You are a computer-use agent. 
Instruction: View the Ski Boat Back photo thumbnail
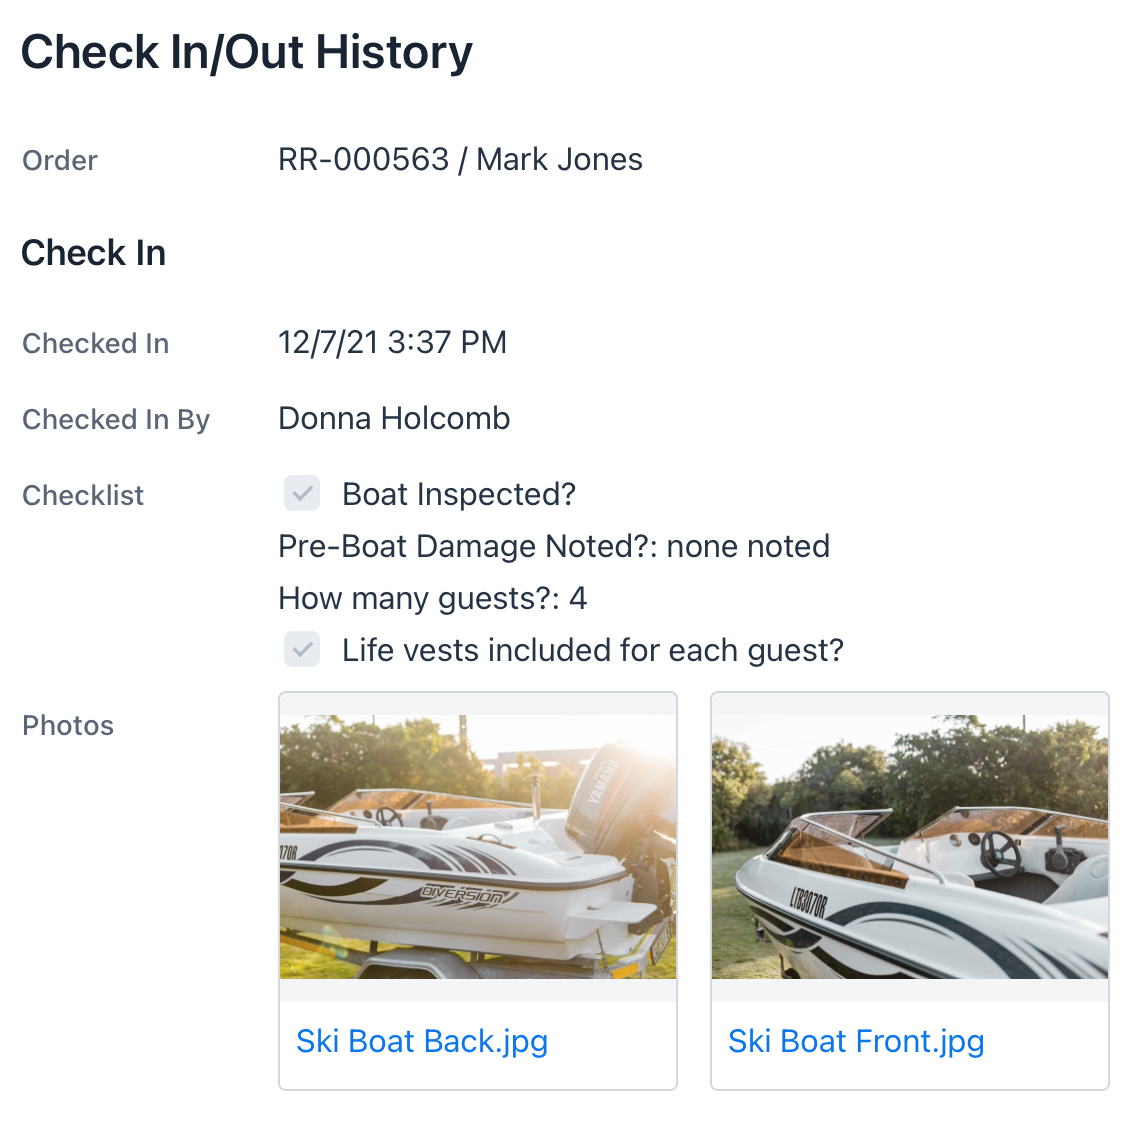[x=477, y=846]
